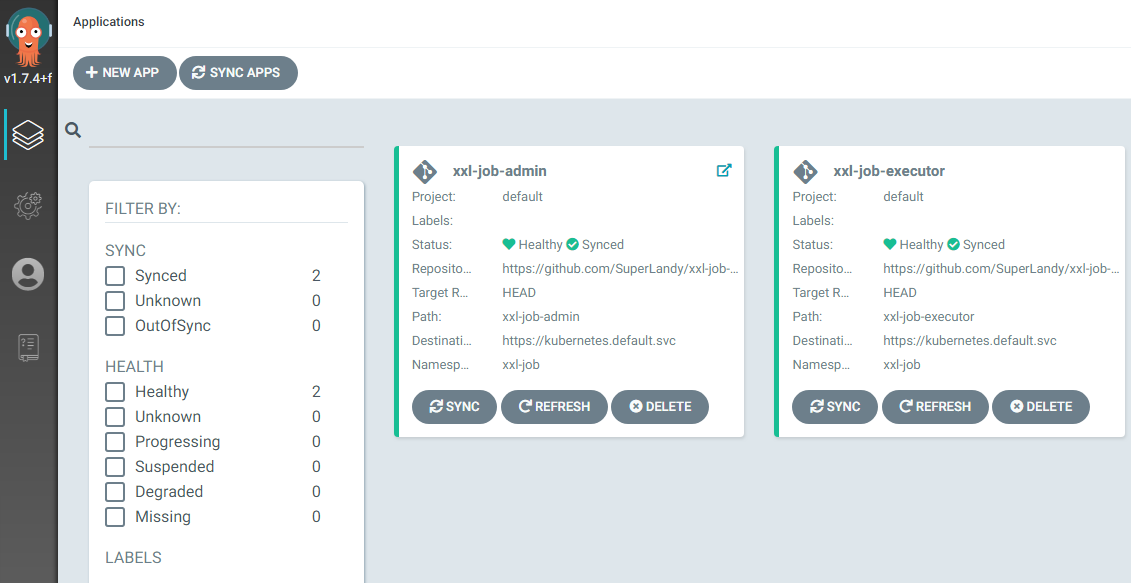The width and height of the screenshot is (1131, 583).
Task: Tick the OutOfSync filter checkbox
Action: point(115,325)
